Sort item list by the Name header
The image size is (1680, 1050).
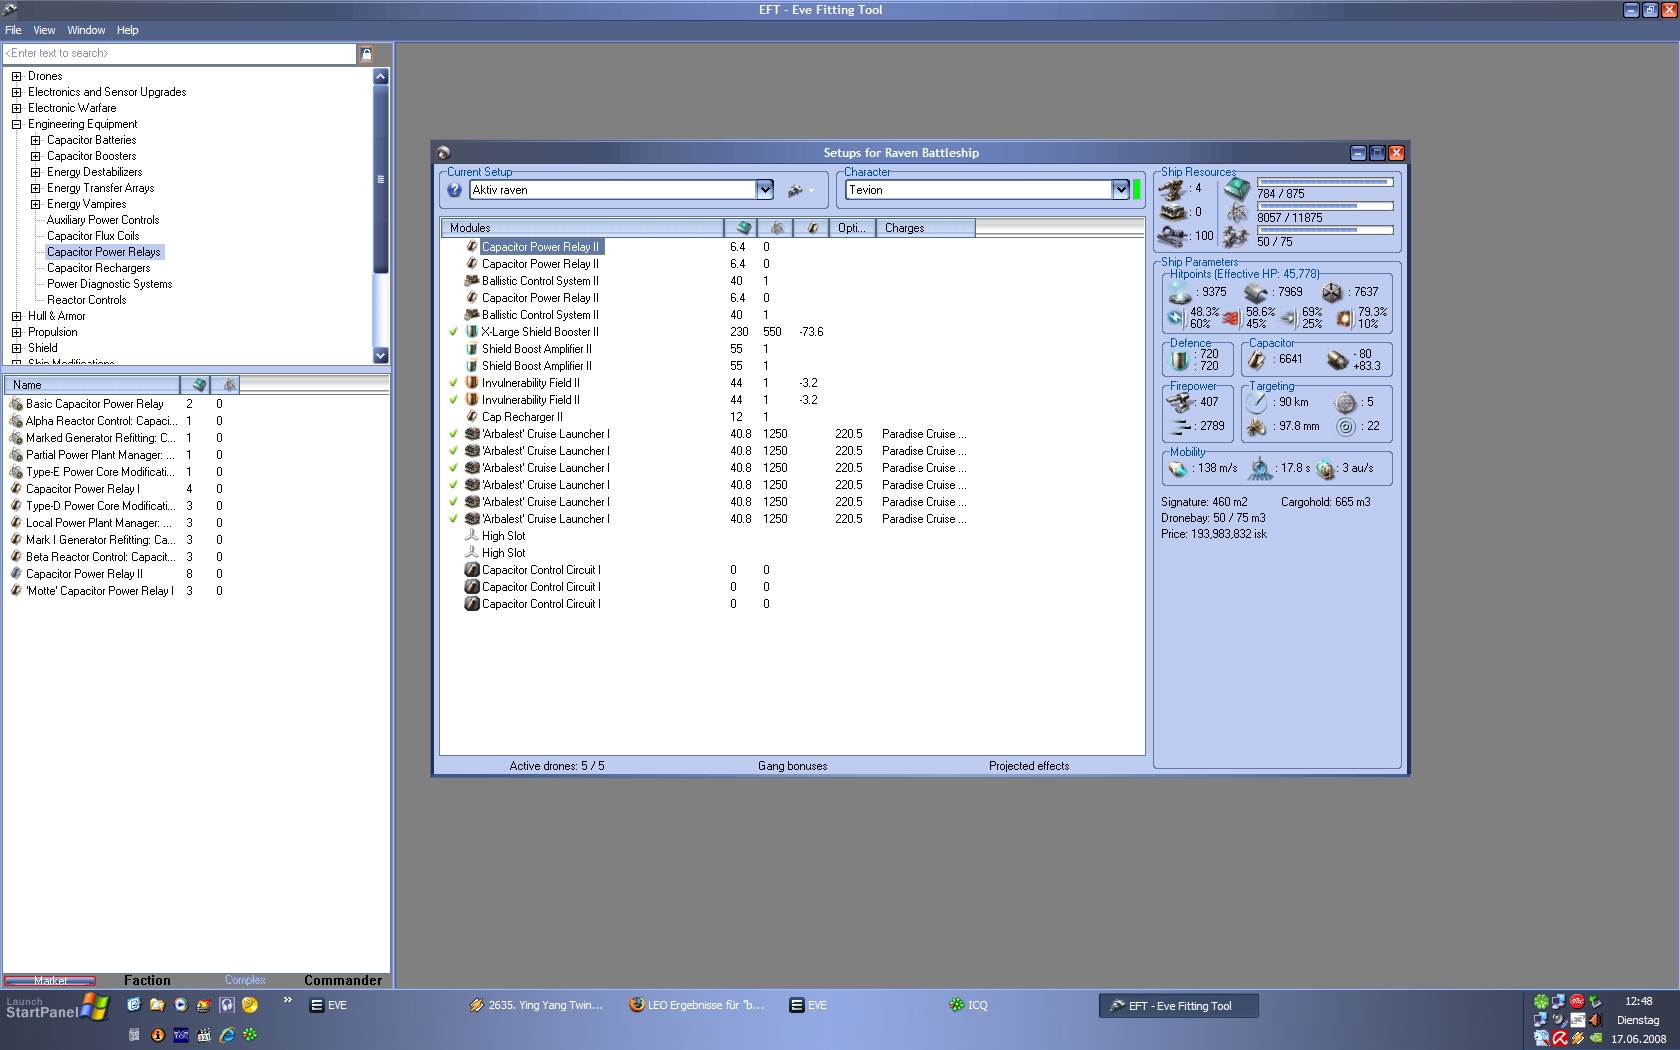92,385
